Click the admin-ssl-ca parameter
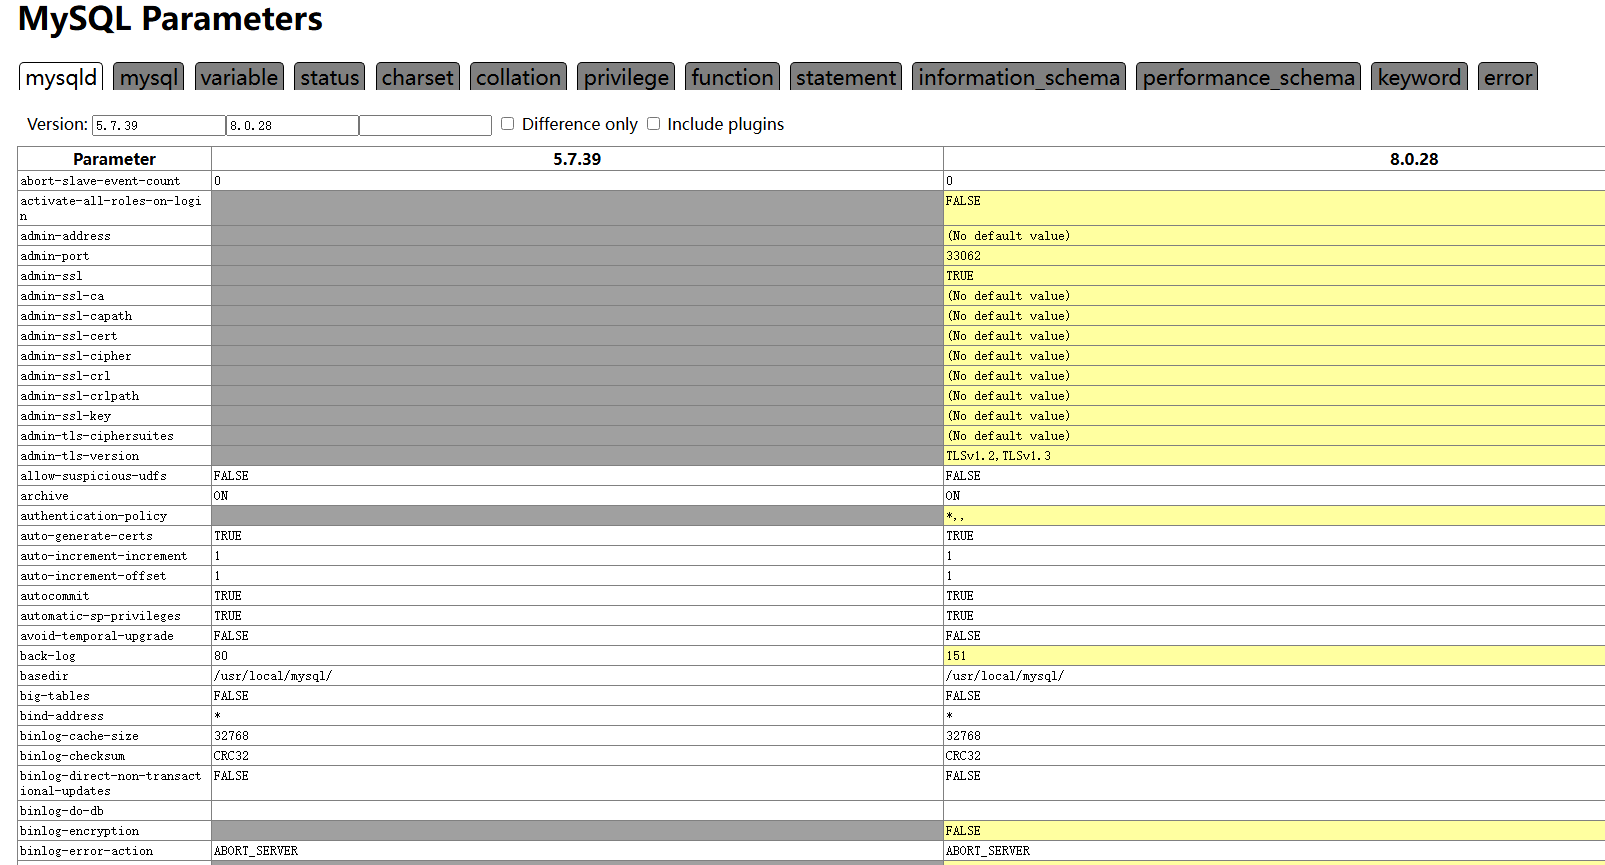Viewport: 1605px width, 865px height. (62, 296)
